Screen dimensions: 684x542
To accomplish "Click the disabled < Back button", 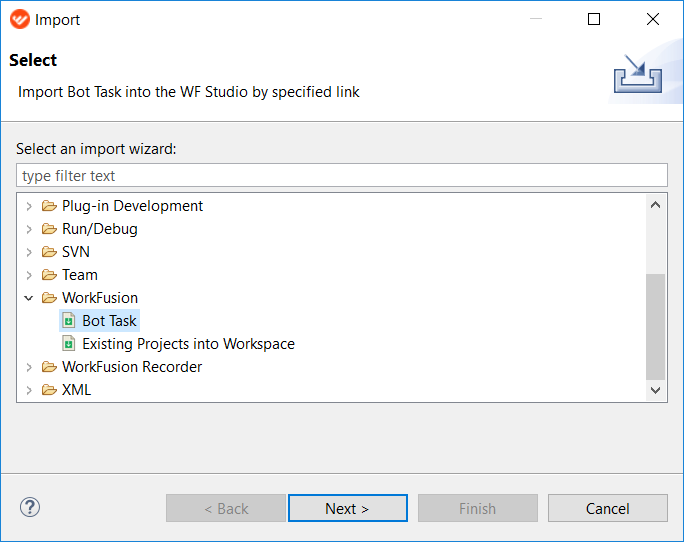I will pyautogui.click(x=226, y=508).
